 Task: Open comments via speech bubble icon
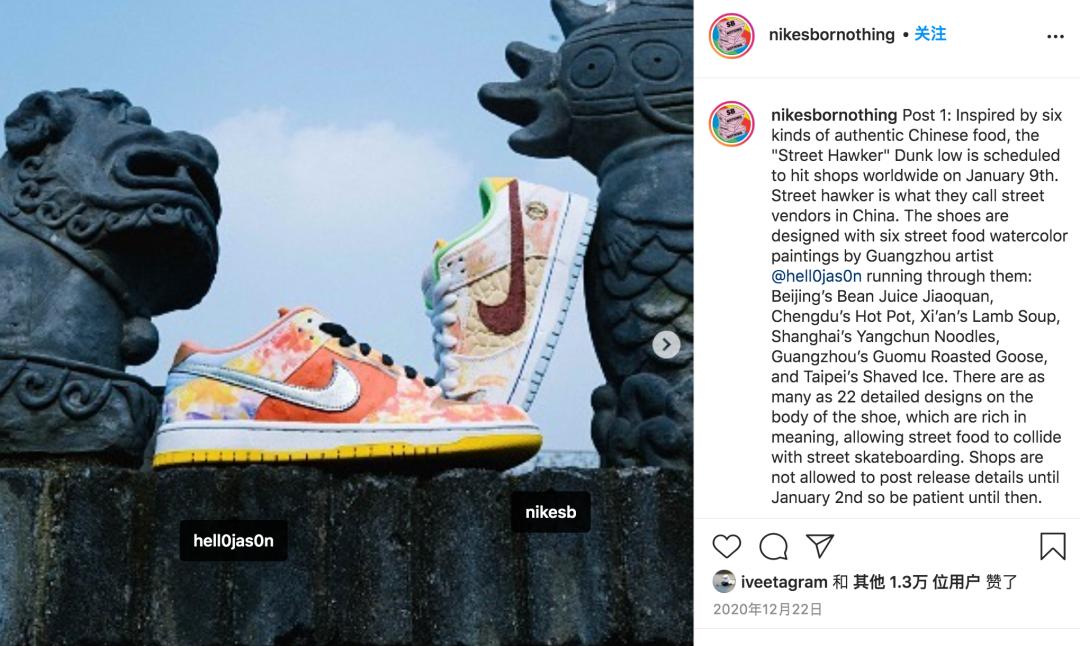point(773,546)
